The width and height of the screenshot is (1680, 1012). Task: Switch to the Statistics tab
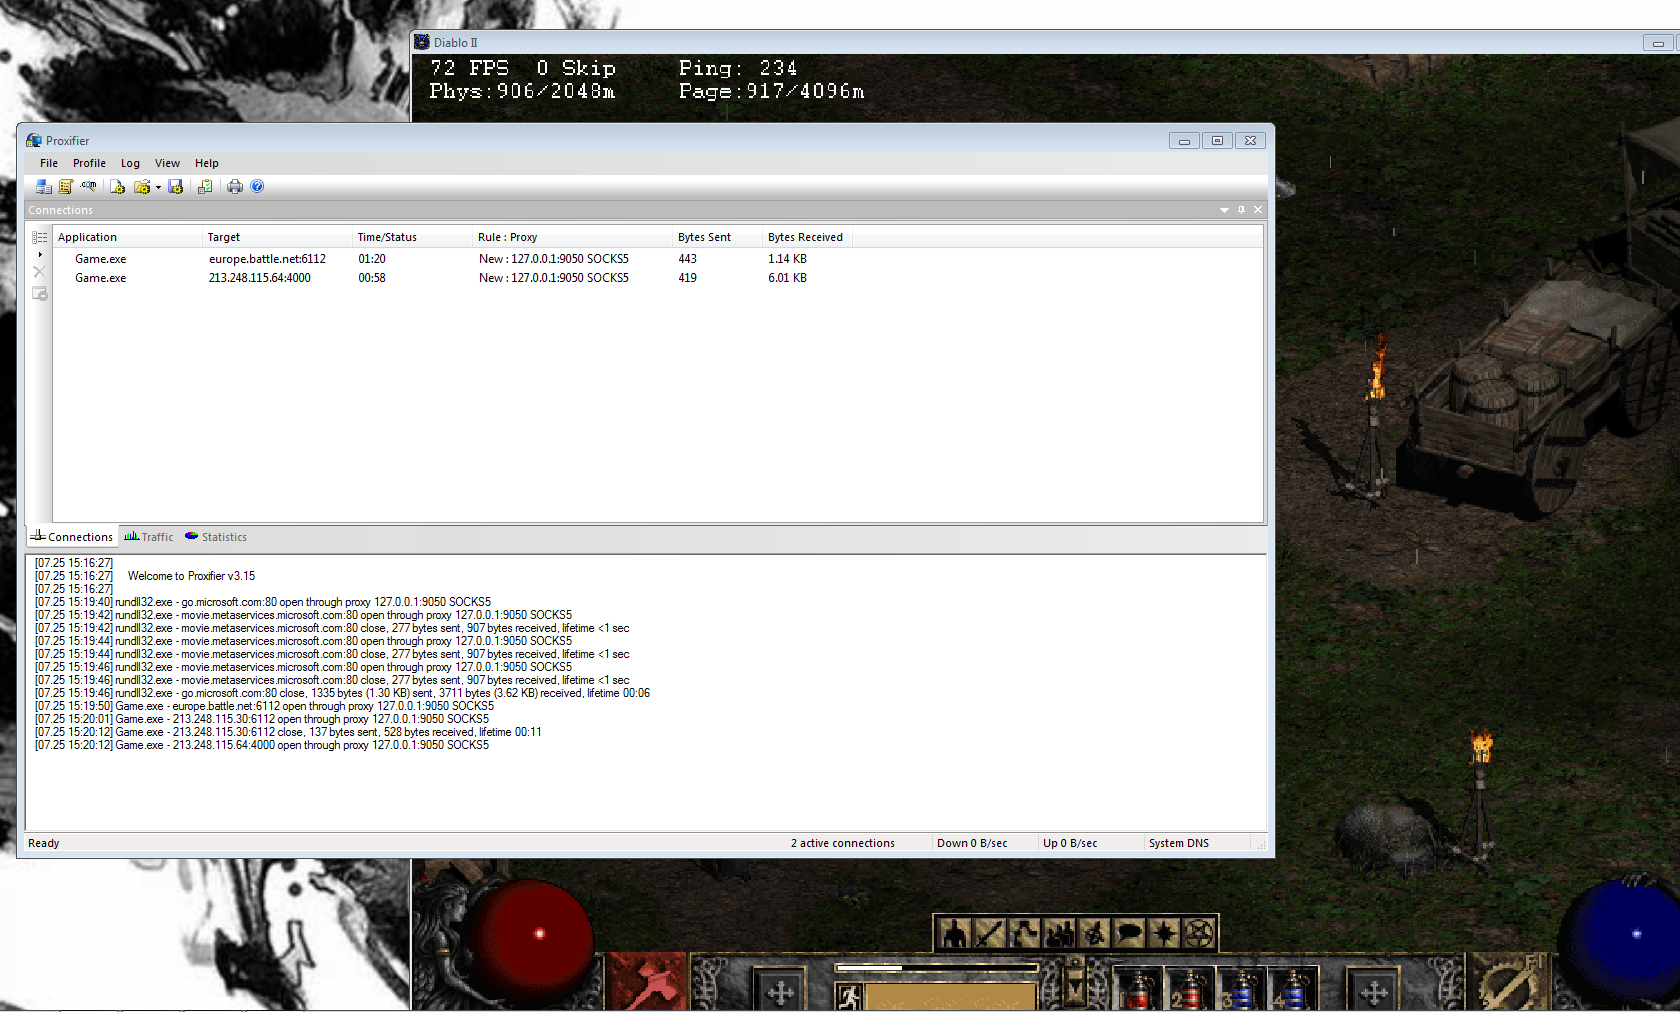216,537
